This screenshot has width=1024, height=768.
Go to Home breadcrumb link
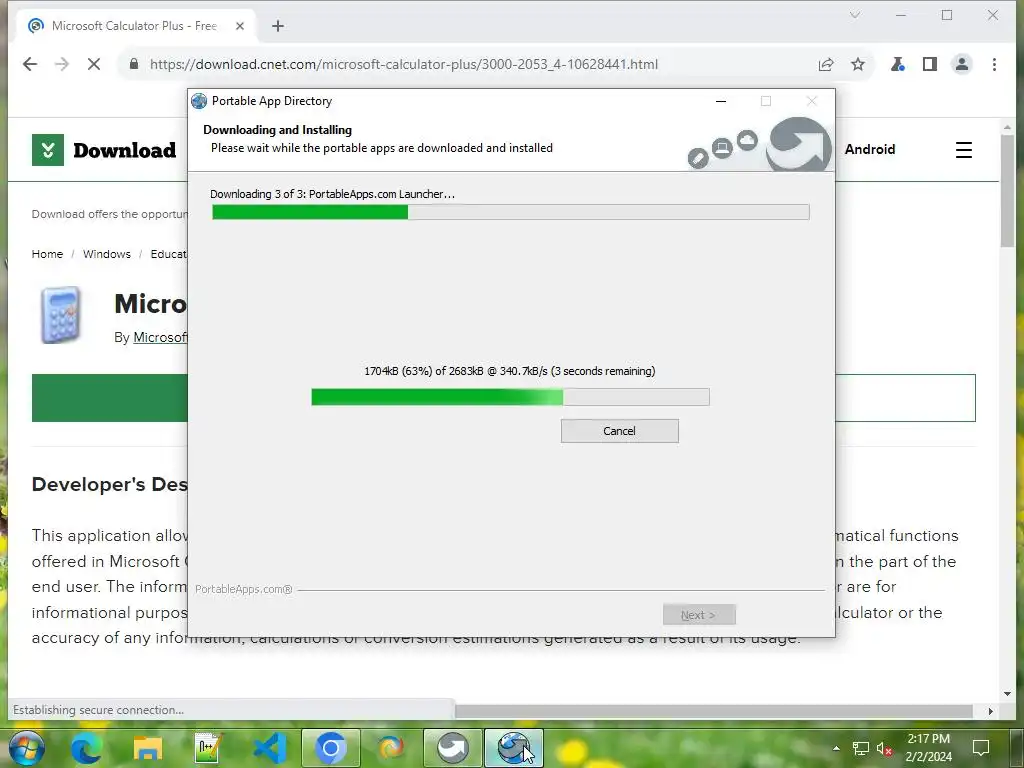pyautogui.click(x=48, y=254)
